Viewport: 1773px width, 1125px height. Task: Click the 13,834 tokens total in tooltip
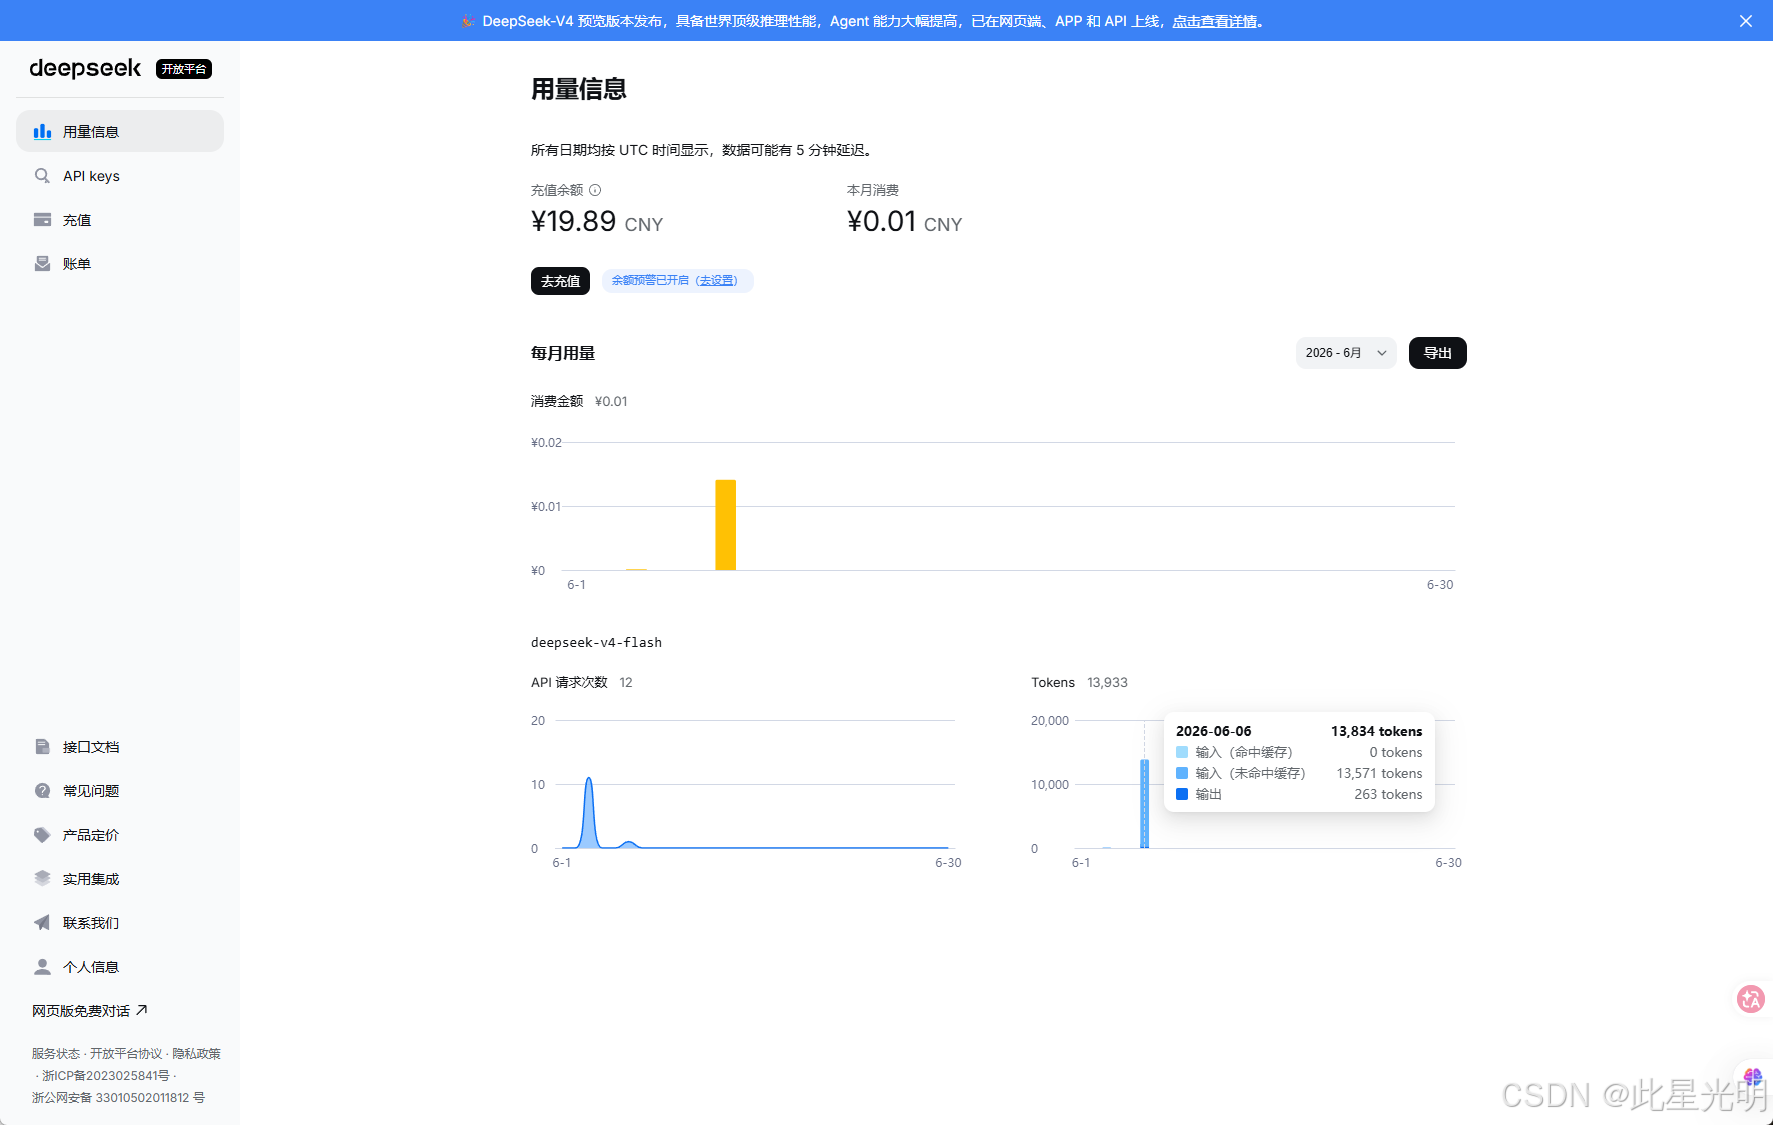point(1376,731)
